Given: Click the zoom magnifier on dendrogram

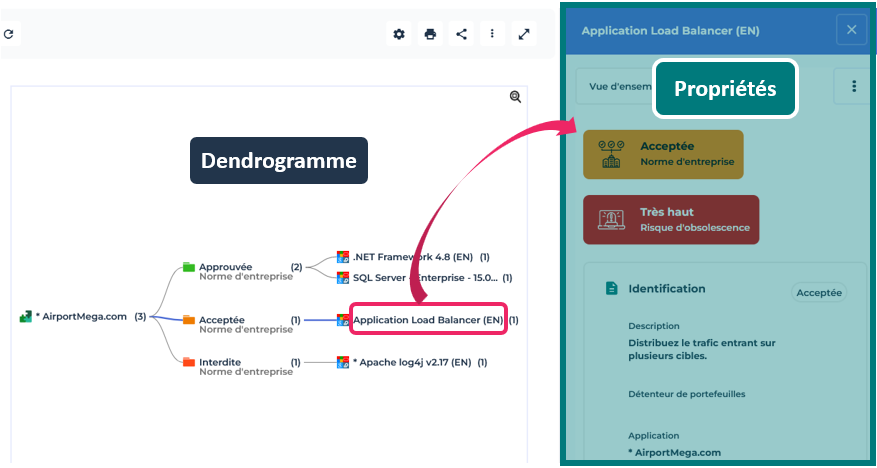Looking at the screenshot, I should pyautogui.click(x=516, y=97).
